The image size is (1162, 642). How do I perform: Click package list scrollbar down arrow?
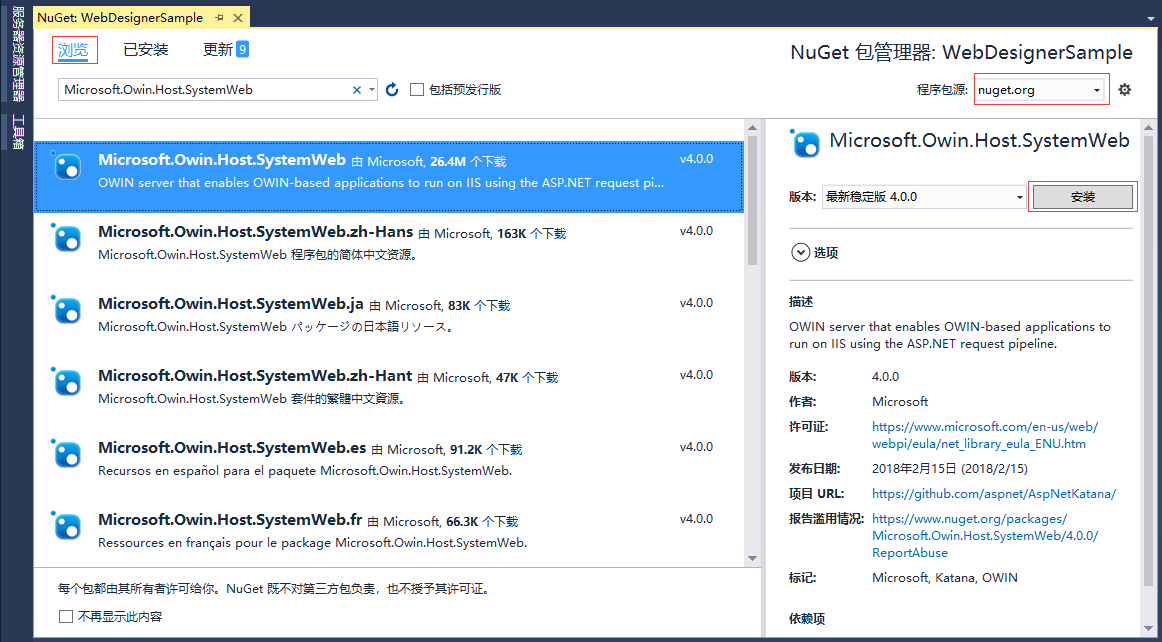[752, 557]
